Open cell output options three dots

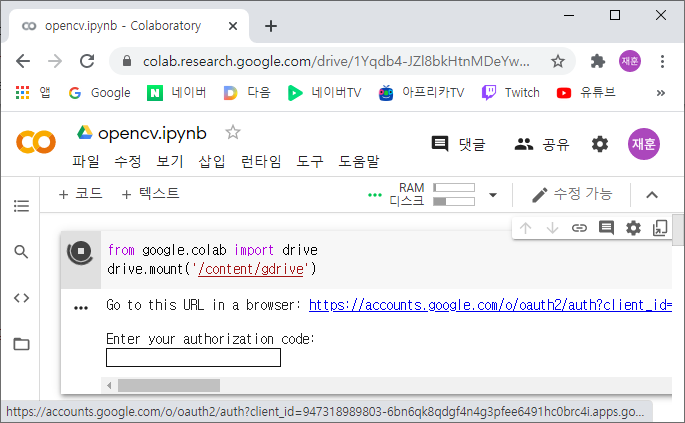coord(81,308)
